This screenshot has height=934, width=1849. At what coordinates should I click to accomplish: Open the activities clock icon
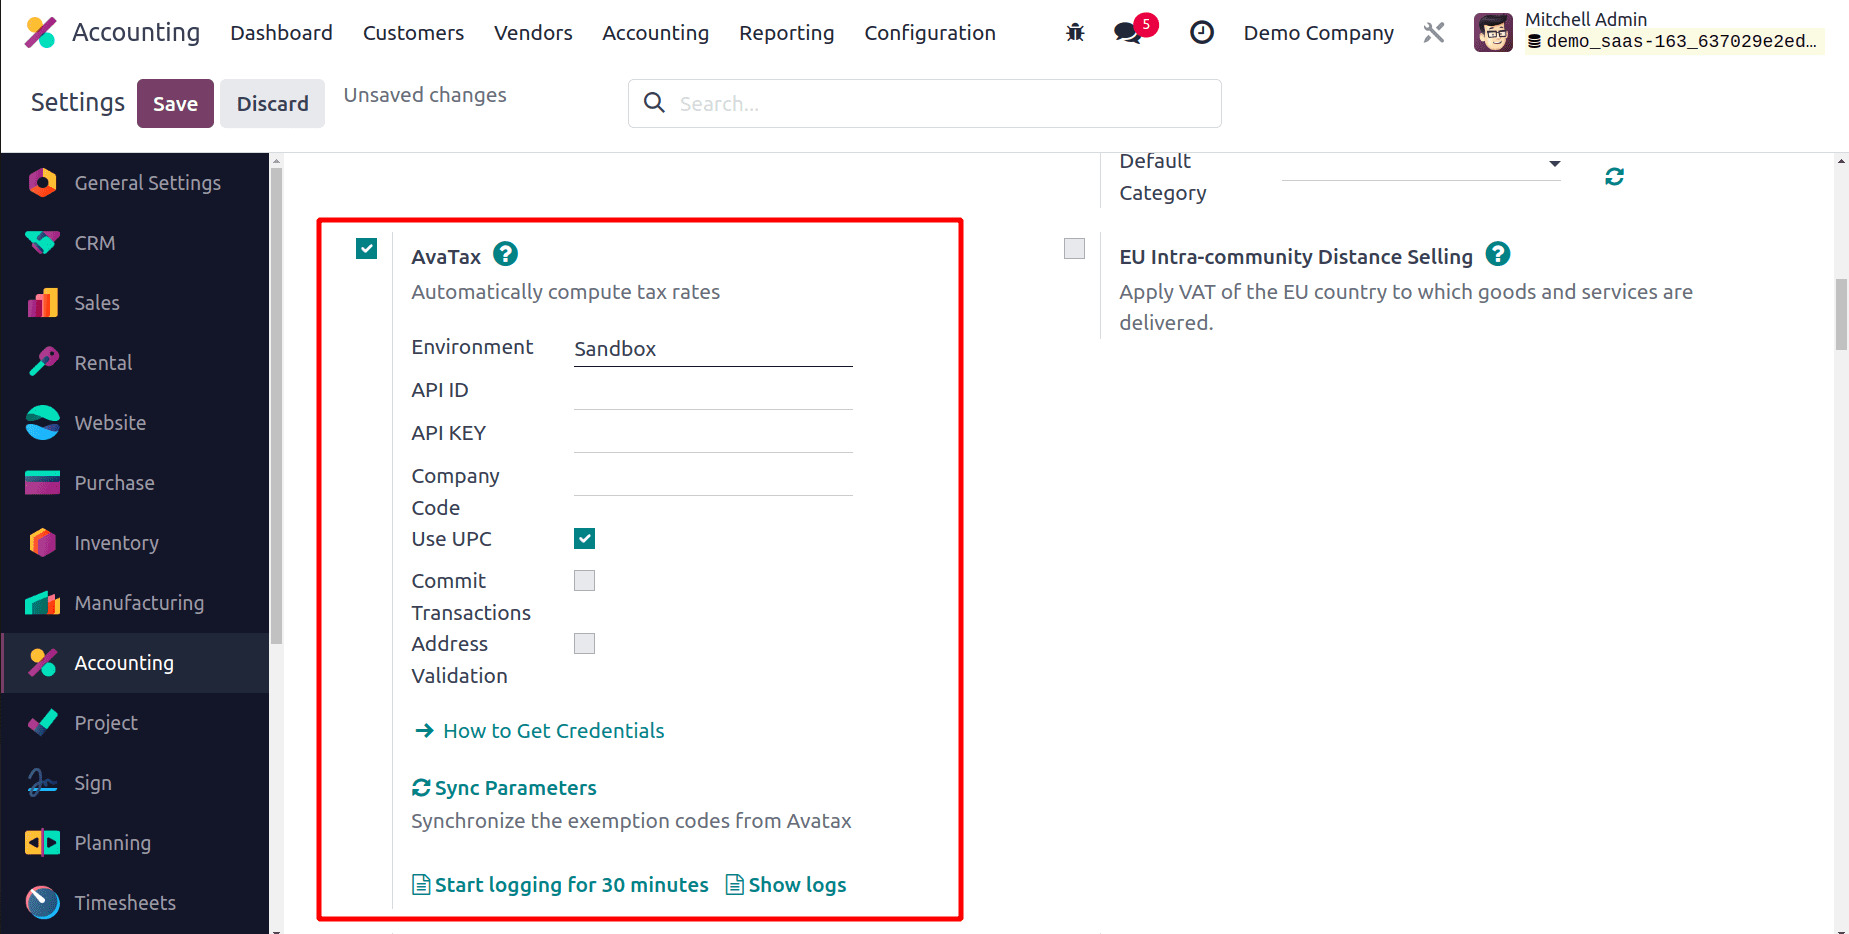tap(1201, 33)
